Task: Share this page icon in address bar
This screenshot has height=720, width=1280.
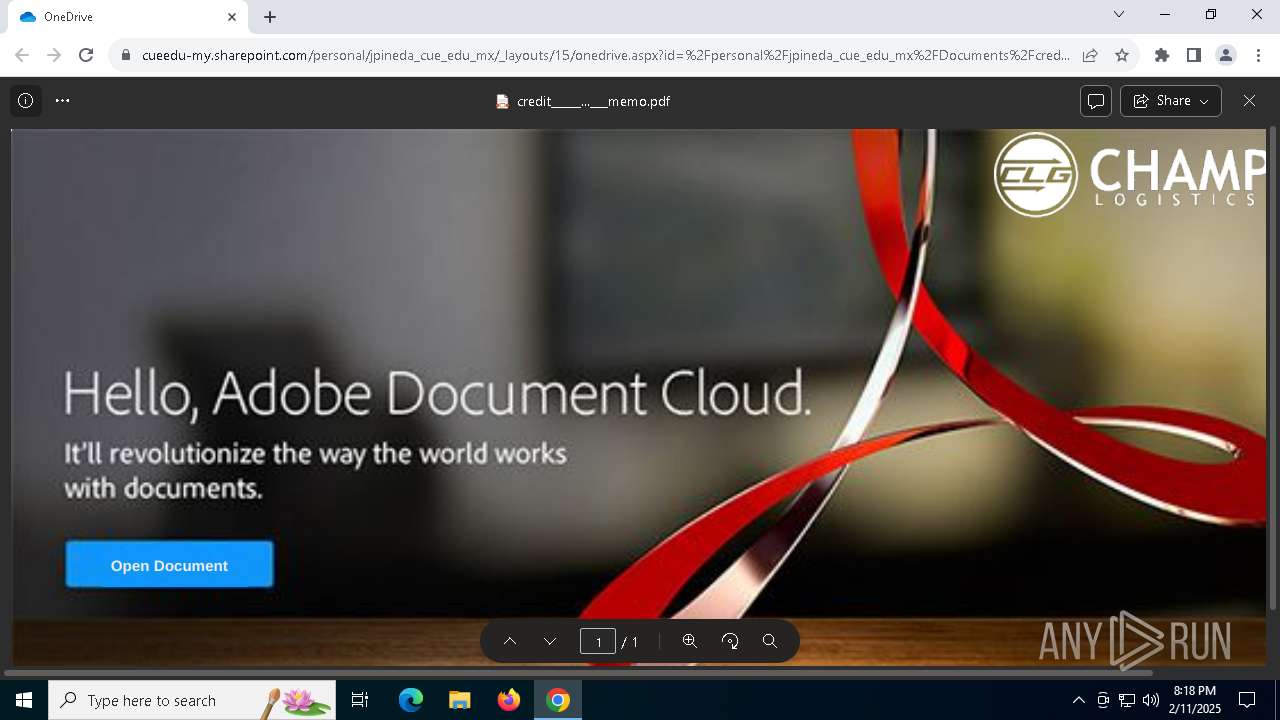Action: 1090,55
